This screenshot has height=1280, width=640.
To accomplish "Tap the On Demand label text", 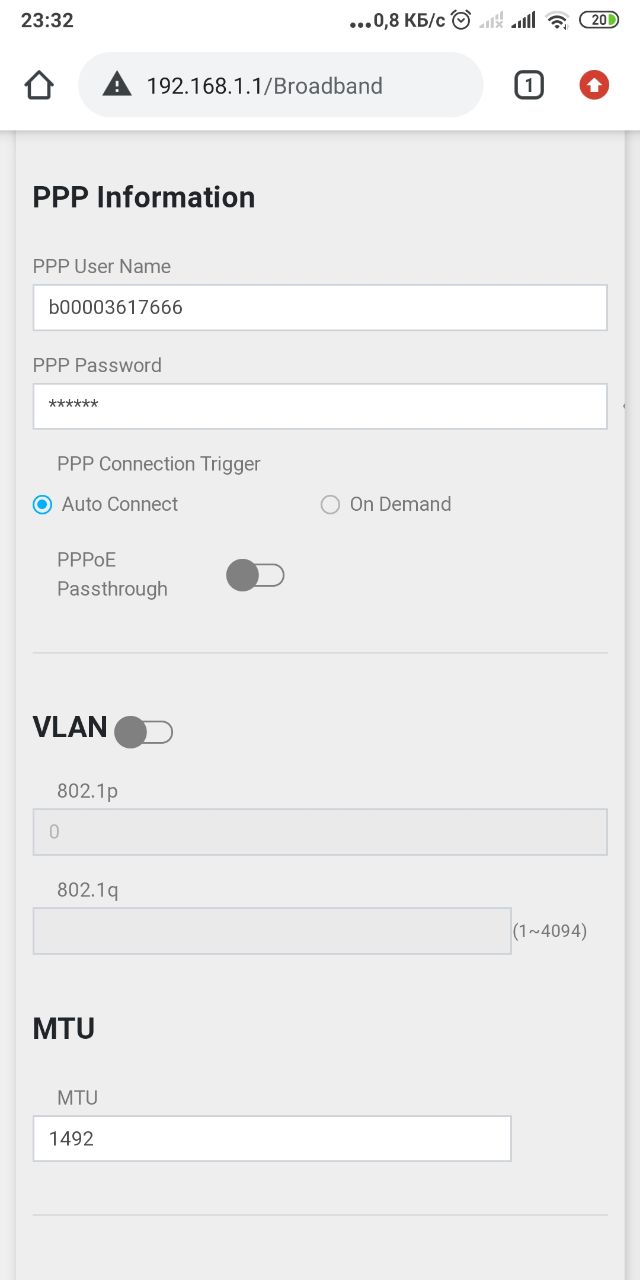I will (x=400, y=505).
